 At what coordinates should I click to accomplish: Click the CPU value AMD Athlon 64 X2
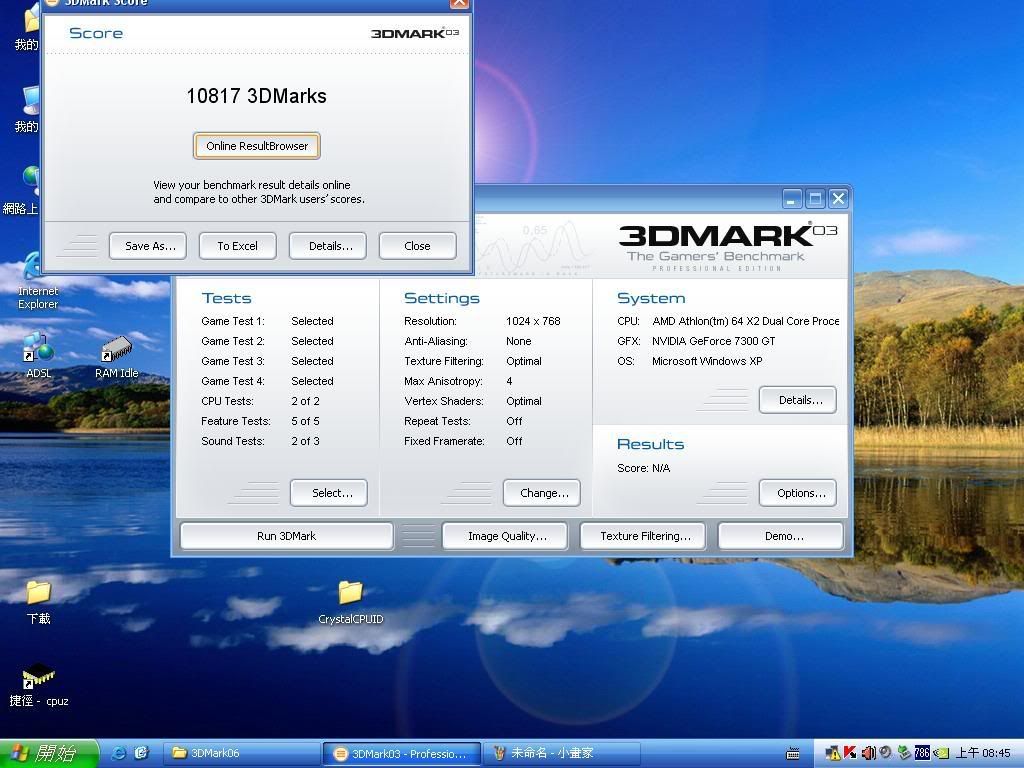tap(745, 321)
